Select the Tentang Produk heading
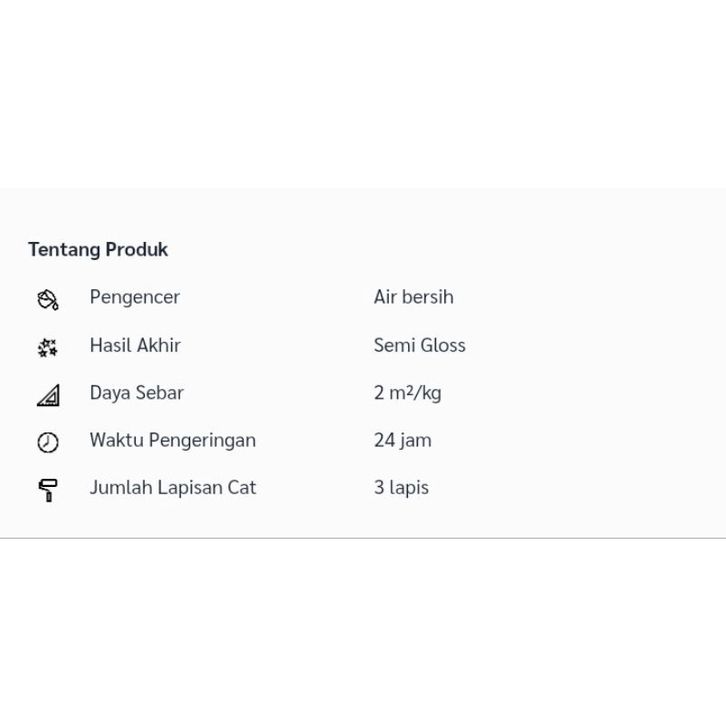Screen dimensions: 726x726 pyautogui.click(x=98, y=250)
